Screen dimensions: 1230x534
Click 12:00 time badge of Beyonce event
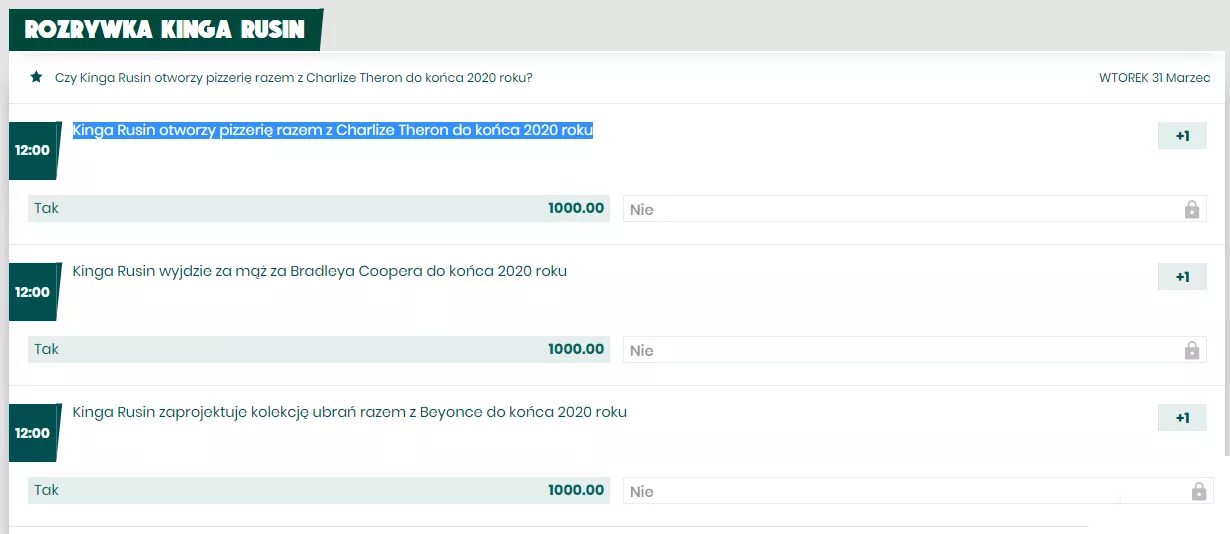[x=33, y=433]
